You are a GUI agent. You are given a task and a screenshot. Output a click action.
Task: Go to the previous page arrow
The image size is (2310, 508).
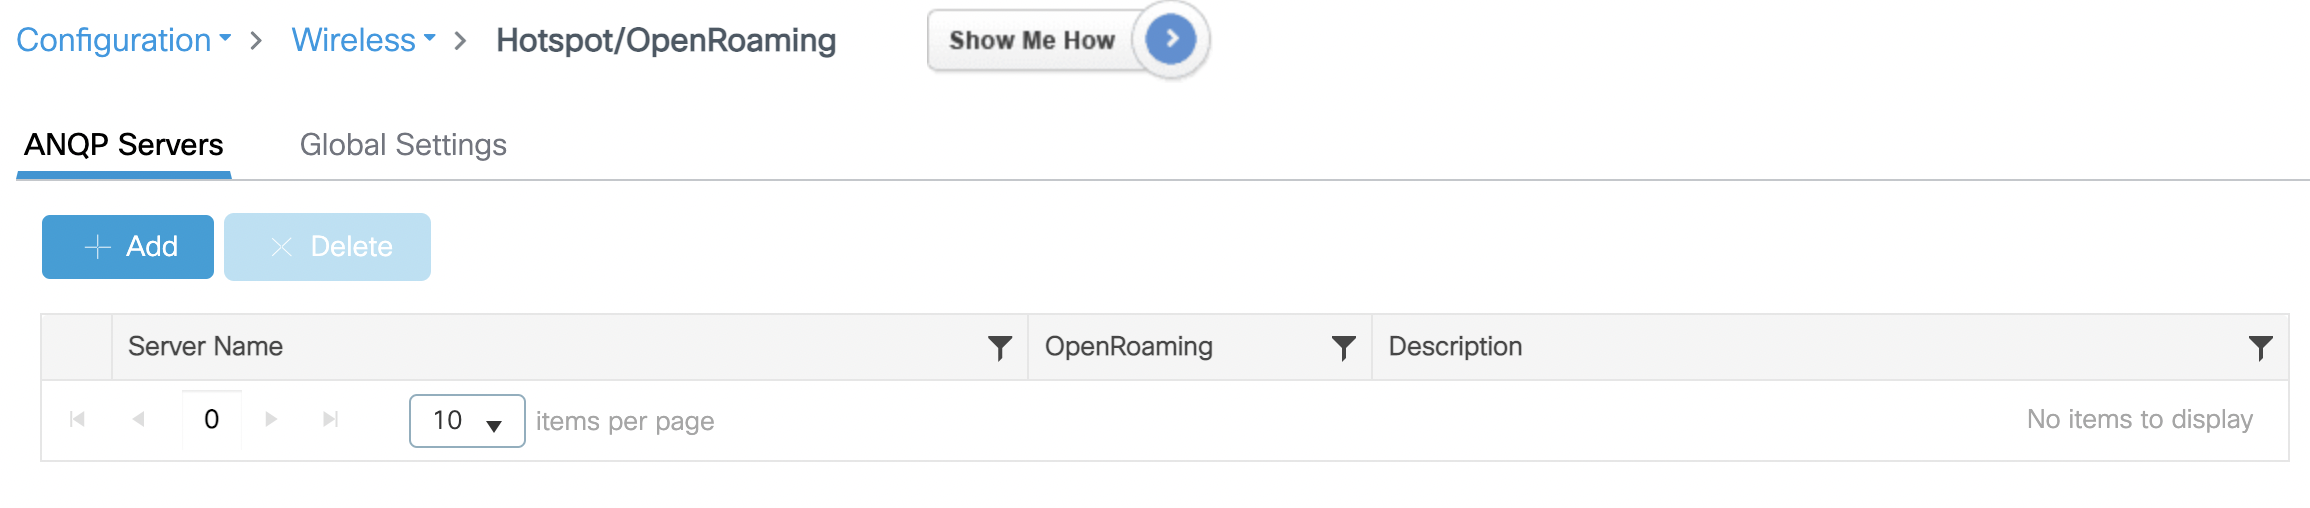[x=139, y=419]
